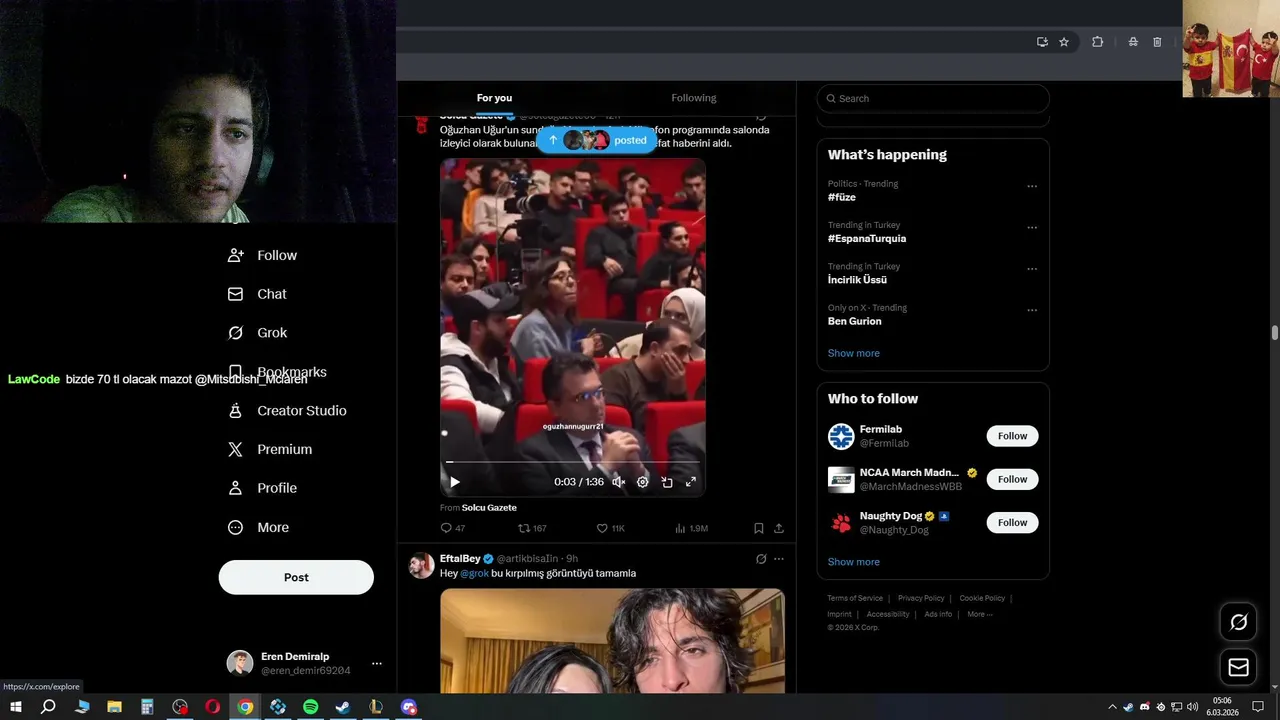Open more options for İncirlik Üssü
The image size is (1280, 720).
pos(1032,269)
